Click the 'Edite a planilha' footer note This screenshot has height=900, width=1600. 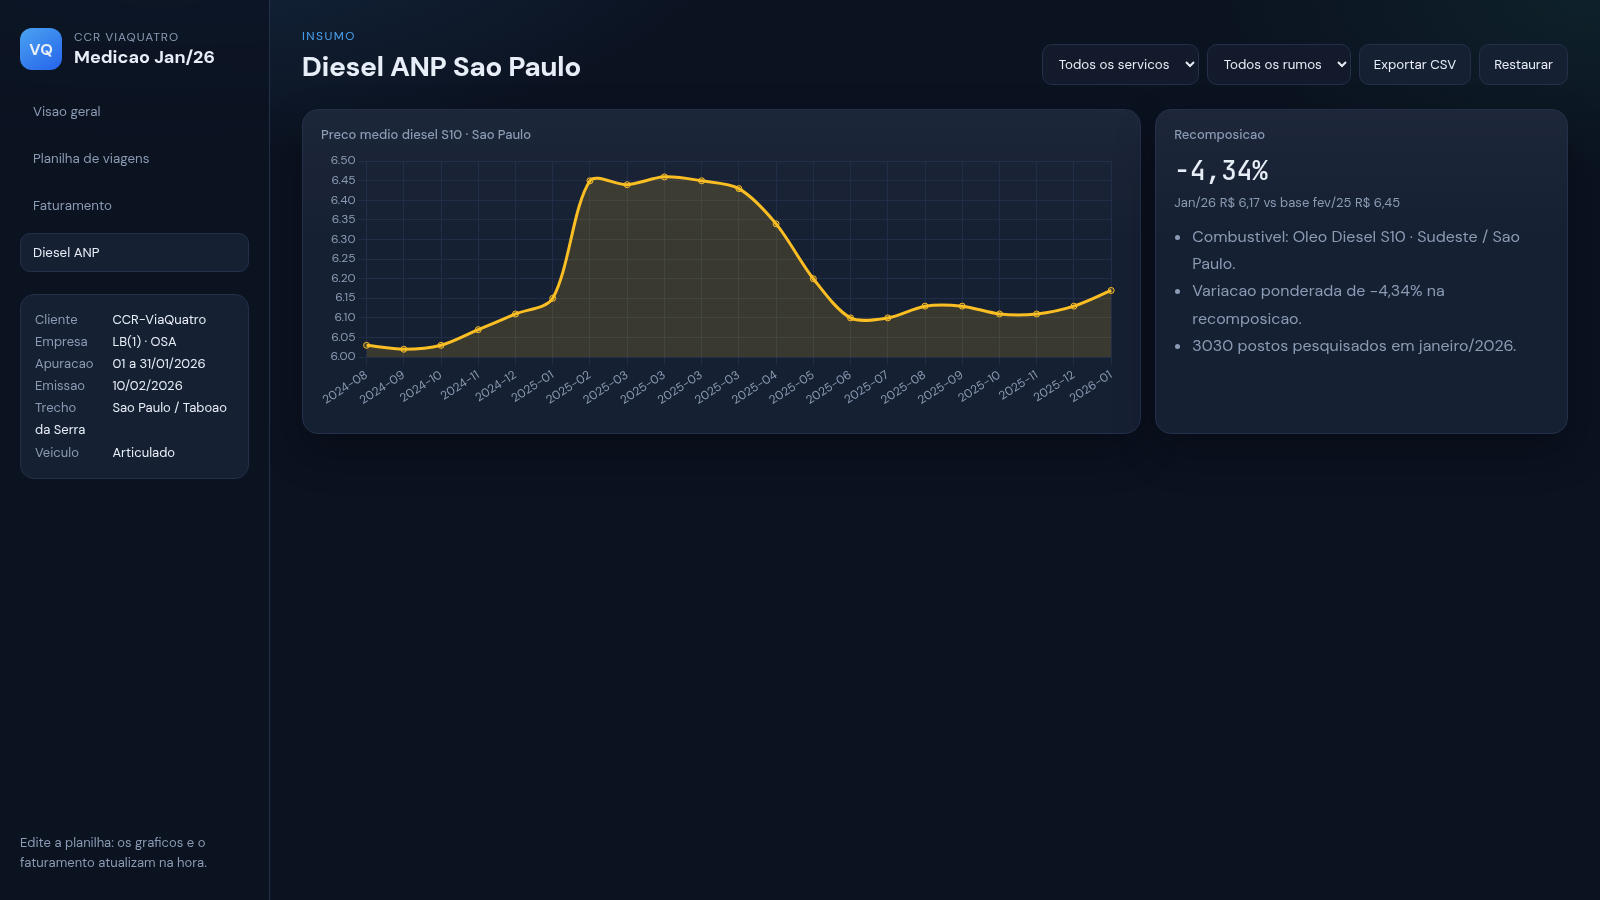click(113, 853)
